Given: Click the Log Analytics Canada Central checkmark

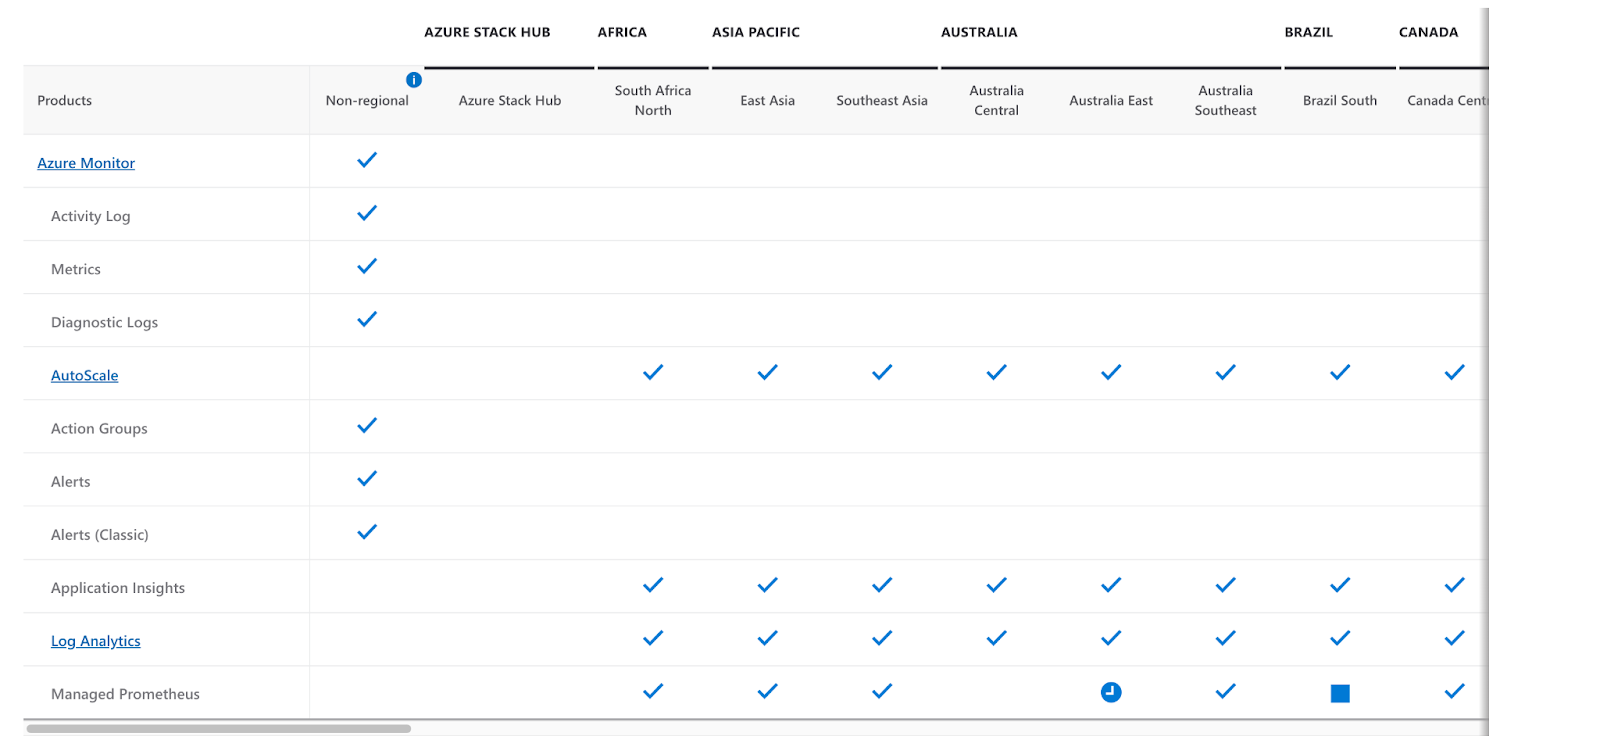Looking at the screenshot, I should point(1455,638).
